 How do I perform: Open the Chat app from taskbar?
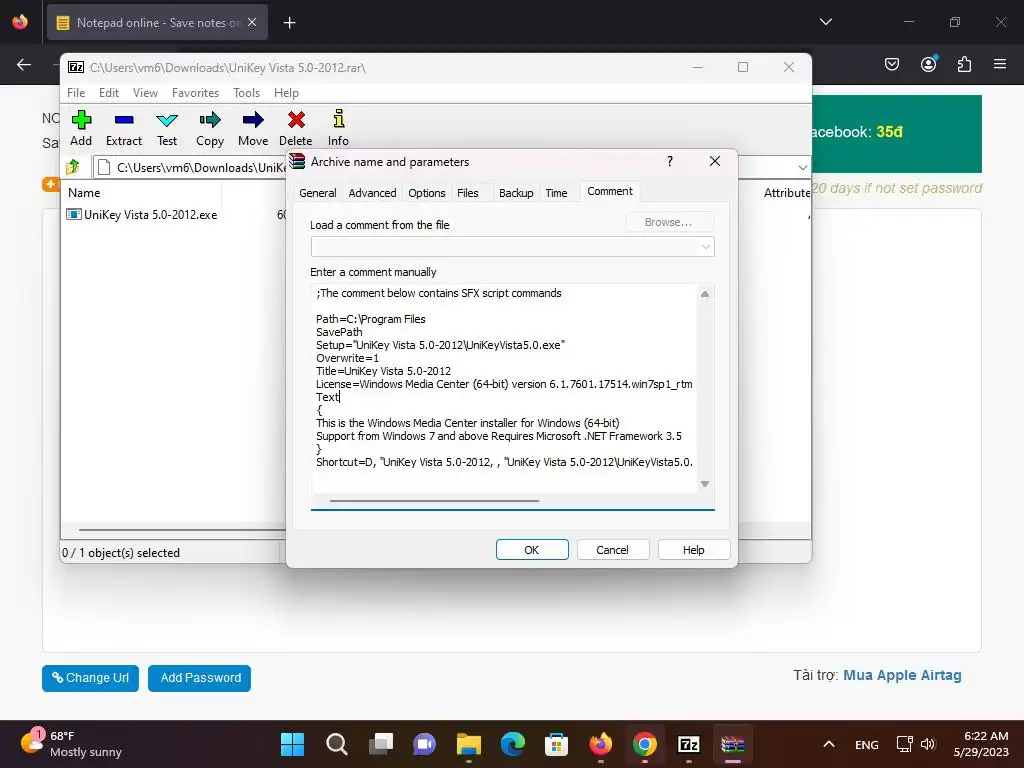[424, 744]
